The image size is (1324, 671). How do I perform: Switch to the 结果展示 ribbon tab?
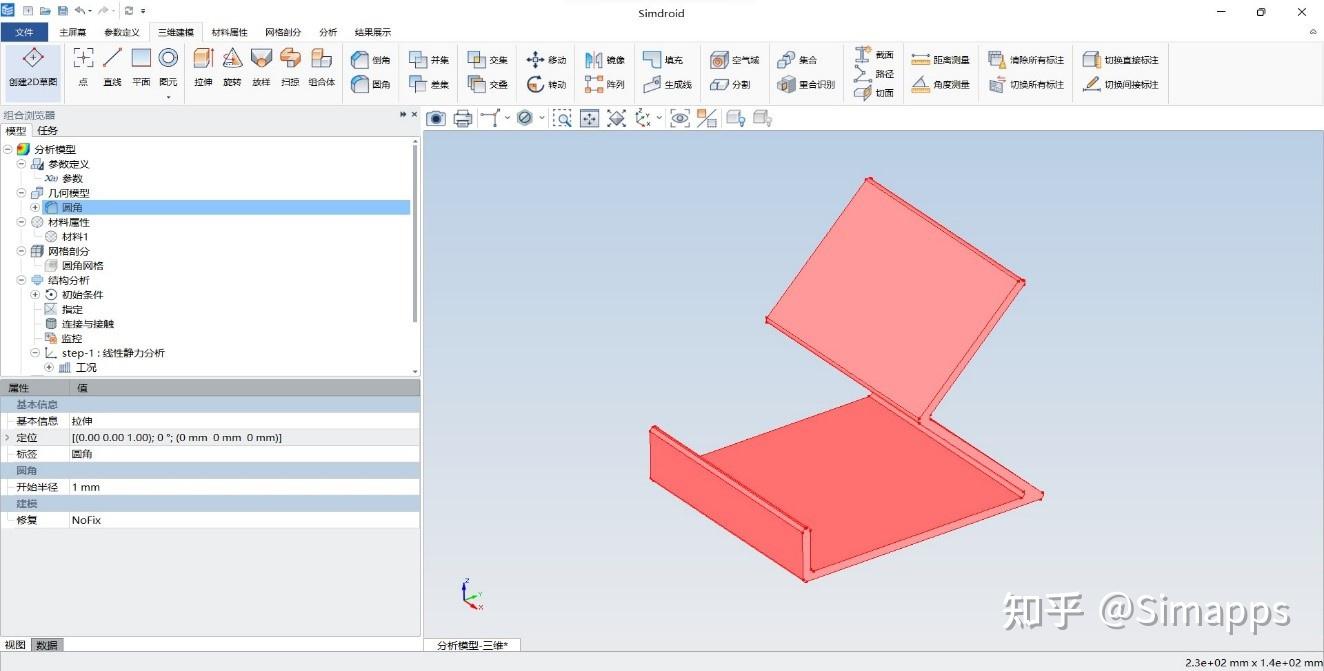(372, 31)
